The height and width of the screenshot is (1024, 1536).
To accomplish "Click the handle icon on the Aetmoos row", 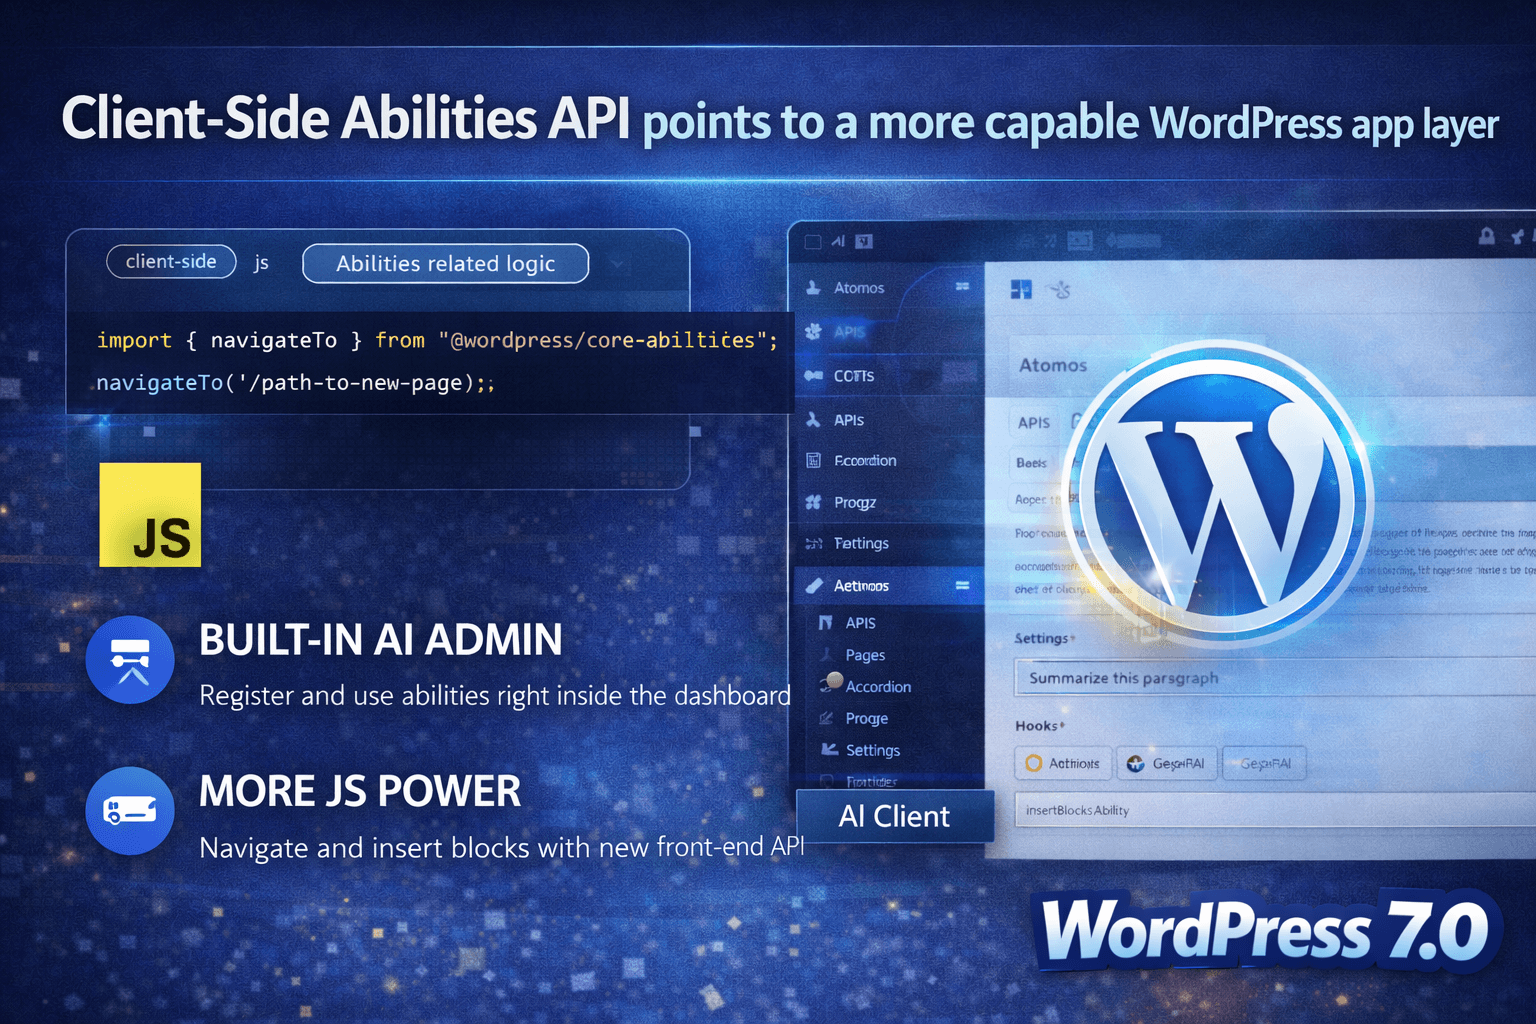I will click(x=962, y=586).
